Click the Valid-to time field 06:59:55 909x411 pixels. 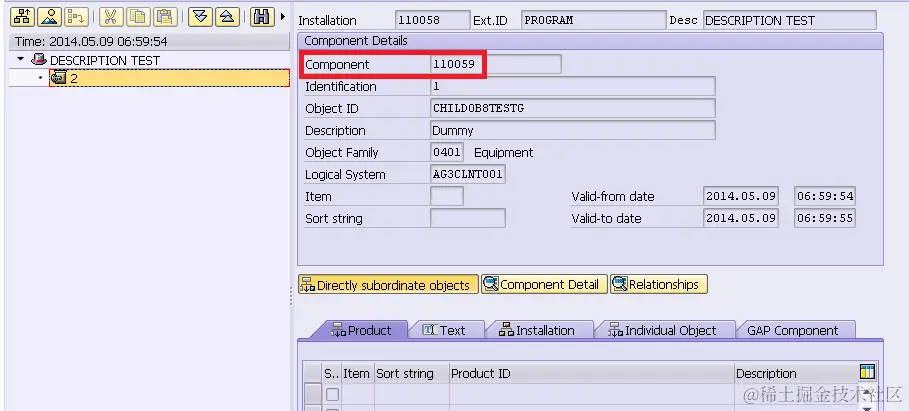click(825, 219)
